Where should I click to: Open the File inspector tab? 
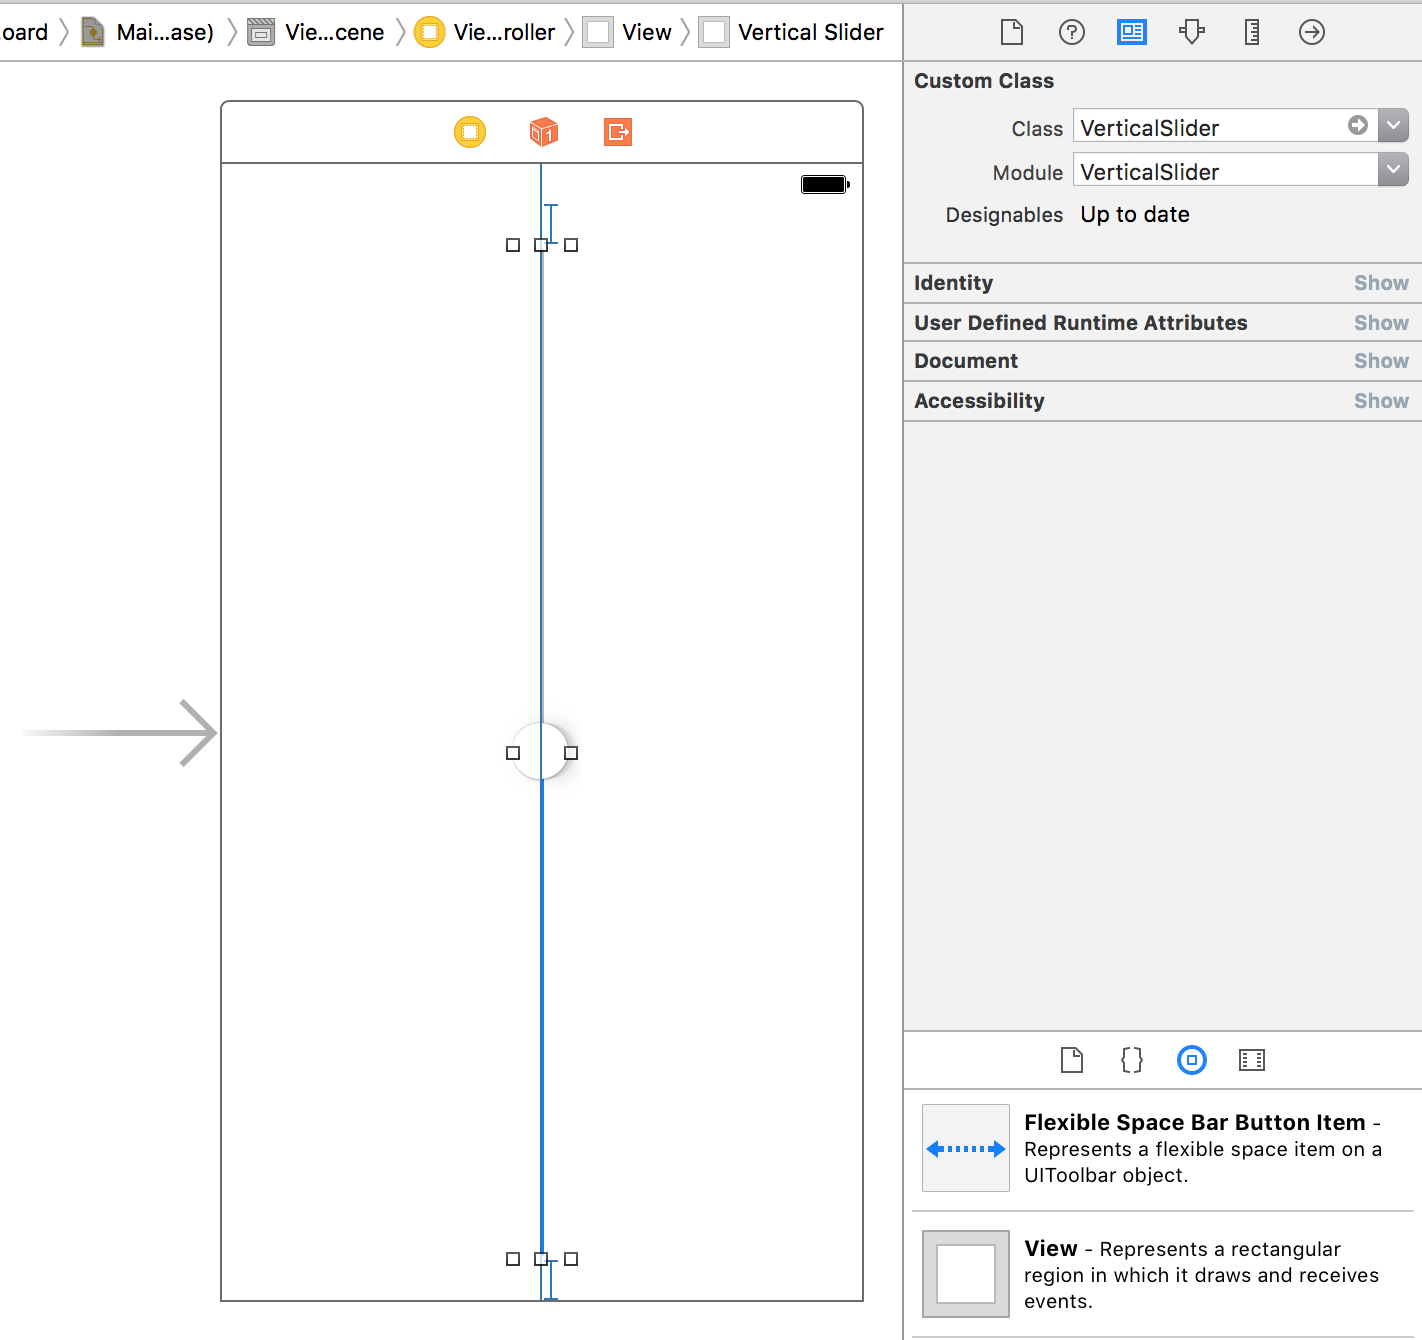(x=1011, y=32)
